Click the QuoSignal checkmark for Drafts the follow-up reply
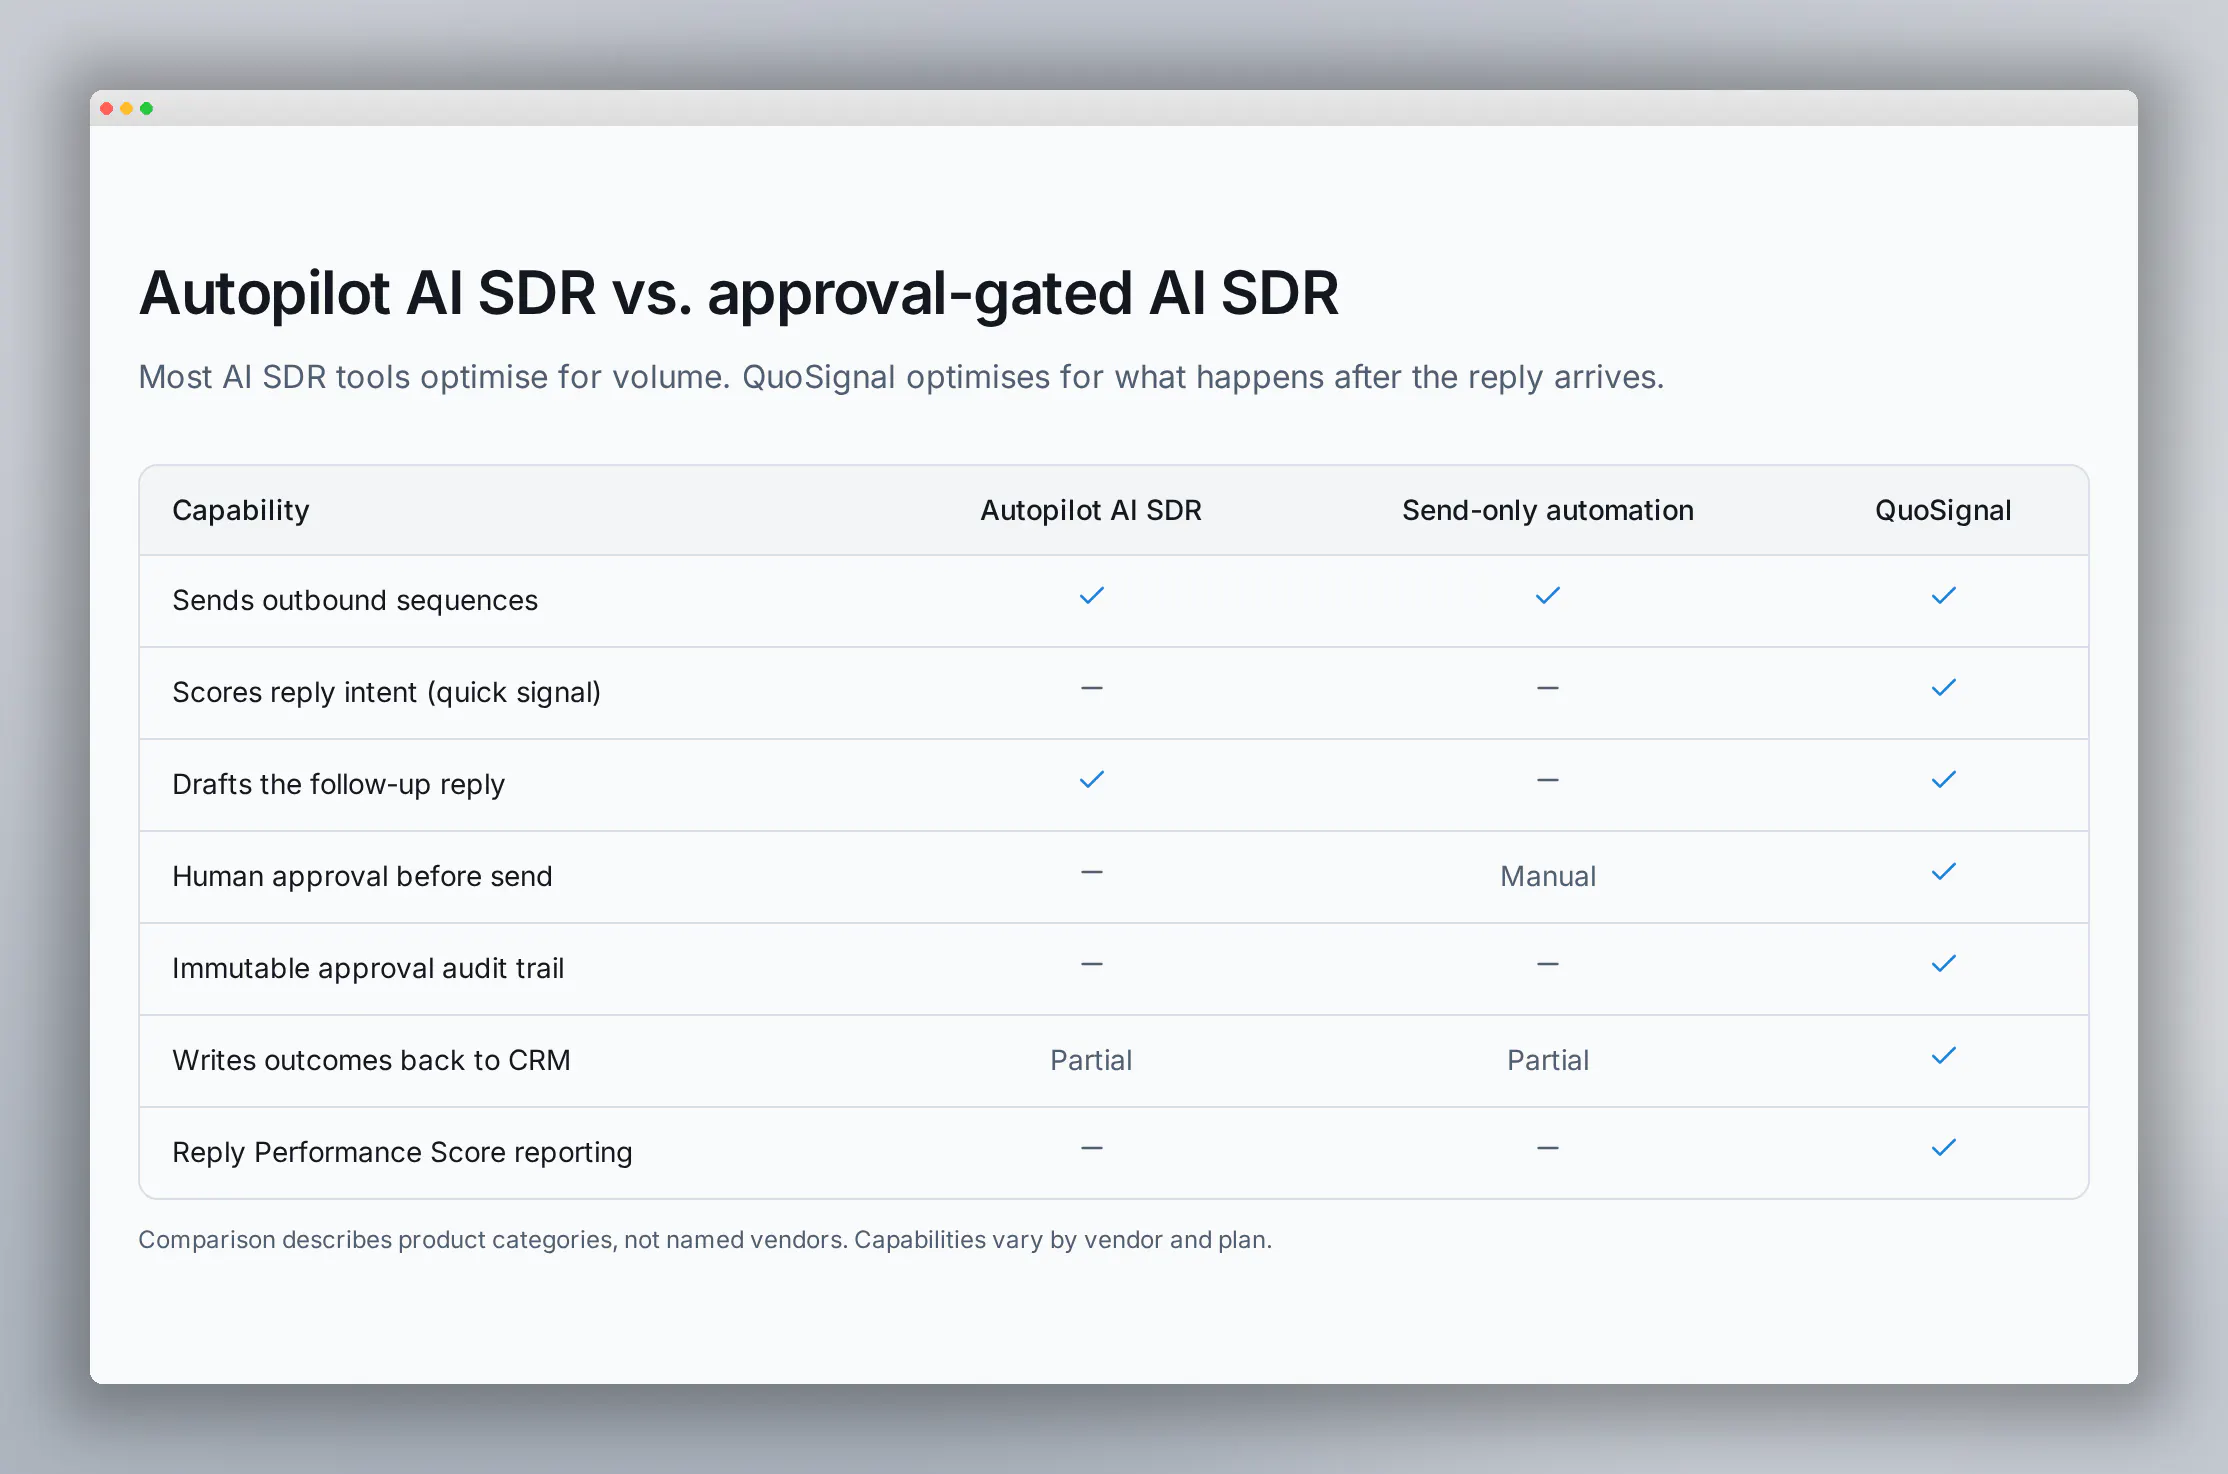Image resolution: width=2228 pixels, height=1474 pixels. click(x=1943, y=780)
